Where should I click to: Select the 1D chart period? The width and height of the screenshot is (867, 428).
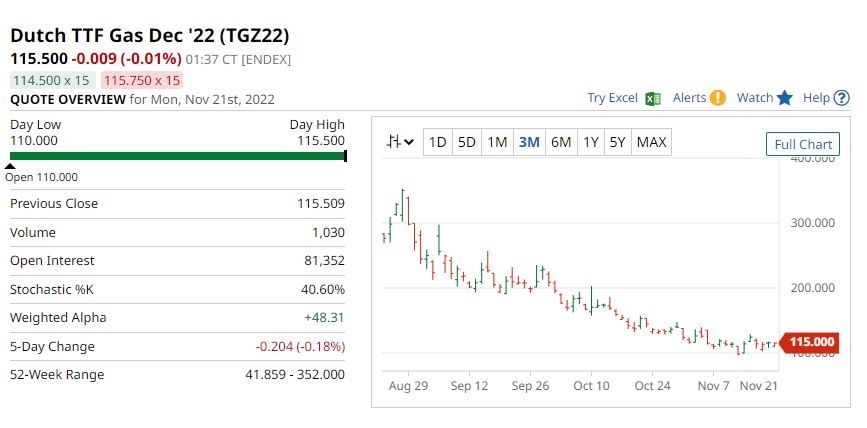tap(437, 142)
